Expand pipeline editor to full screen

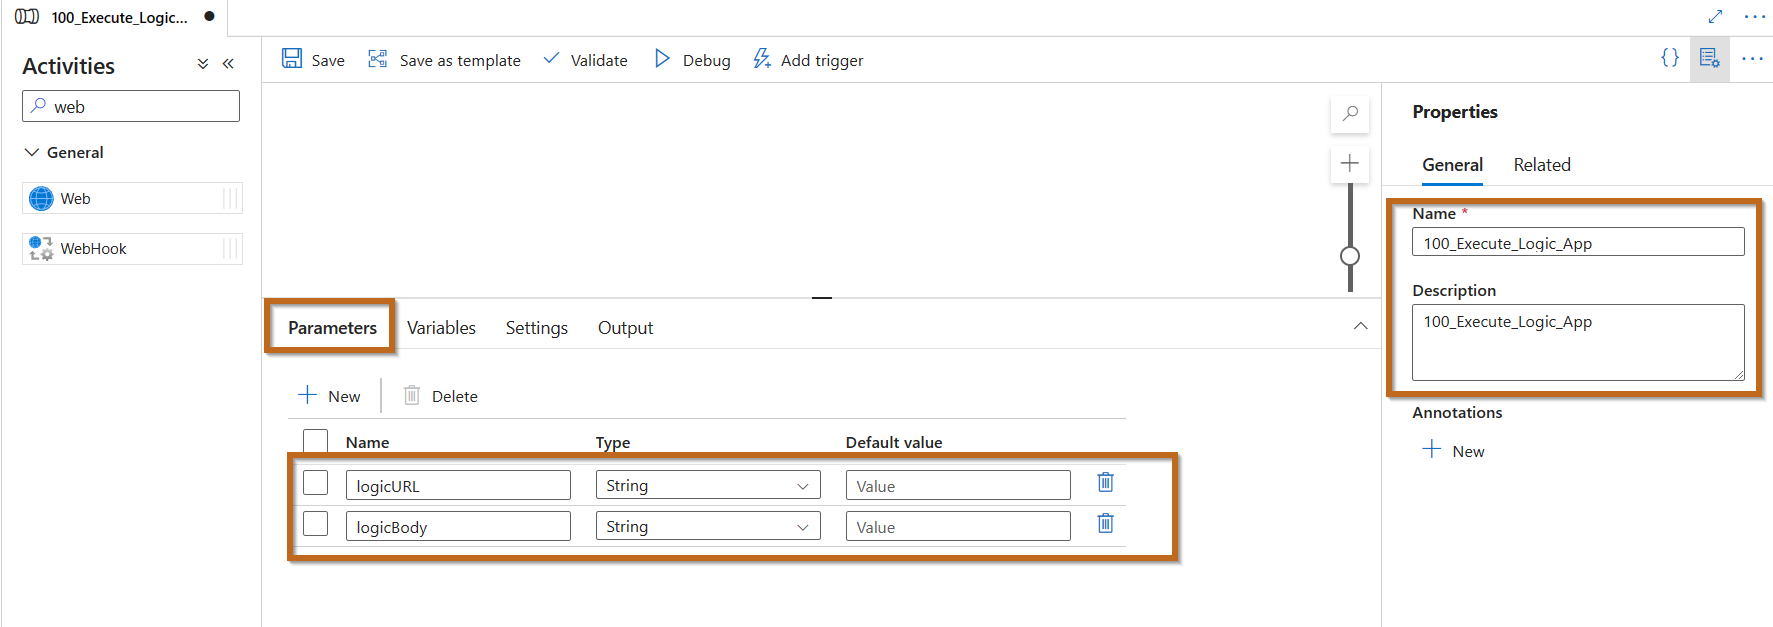1715,17
